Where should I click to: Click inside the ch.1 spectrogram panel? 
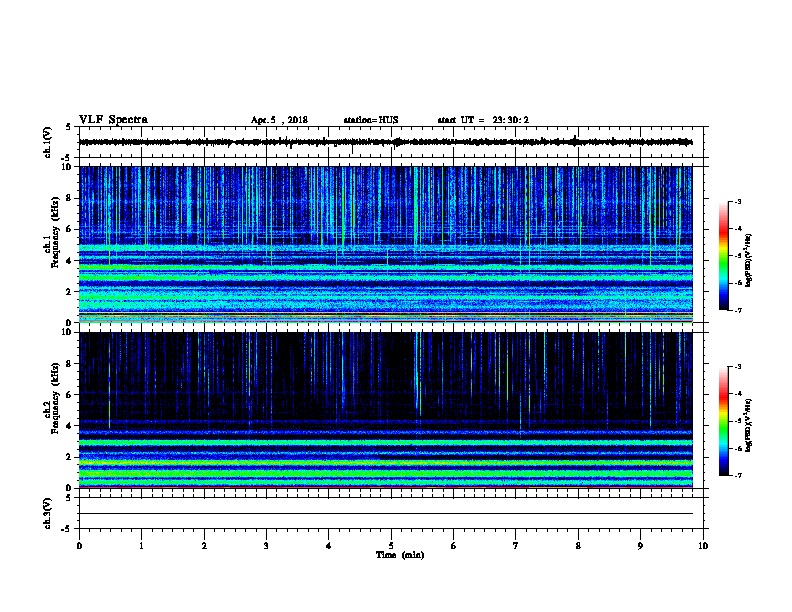pyautogui.click(x=386, y=244)
